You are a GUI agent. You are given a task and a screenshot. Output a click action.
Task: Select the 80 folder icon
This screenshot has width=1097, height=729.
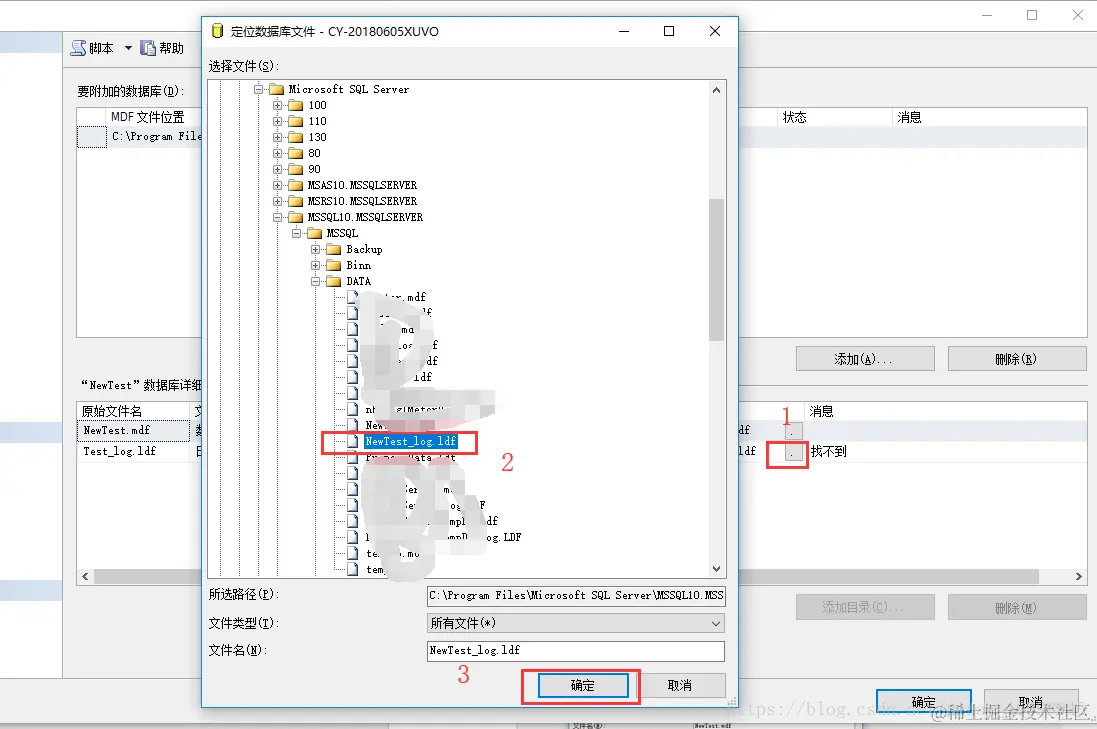(296, 154)
